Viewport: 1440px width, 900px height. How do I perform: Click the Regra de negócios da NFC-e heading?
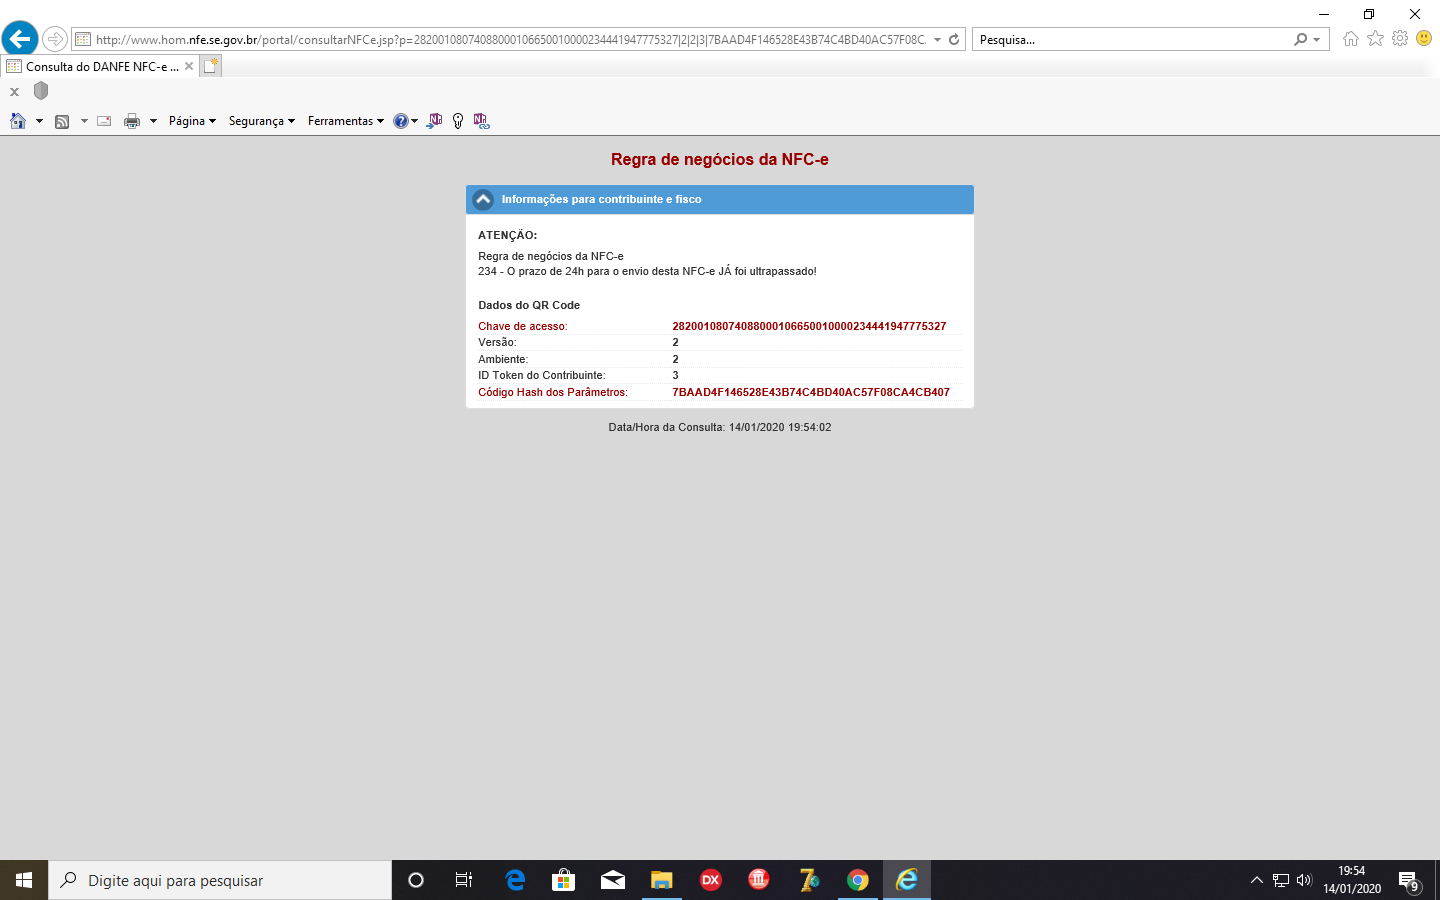click(x=720, y=159)
